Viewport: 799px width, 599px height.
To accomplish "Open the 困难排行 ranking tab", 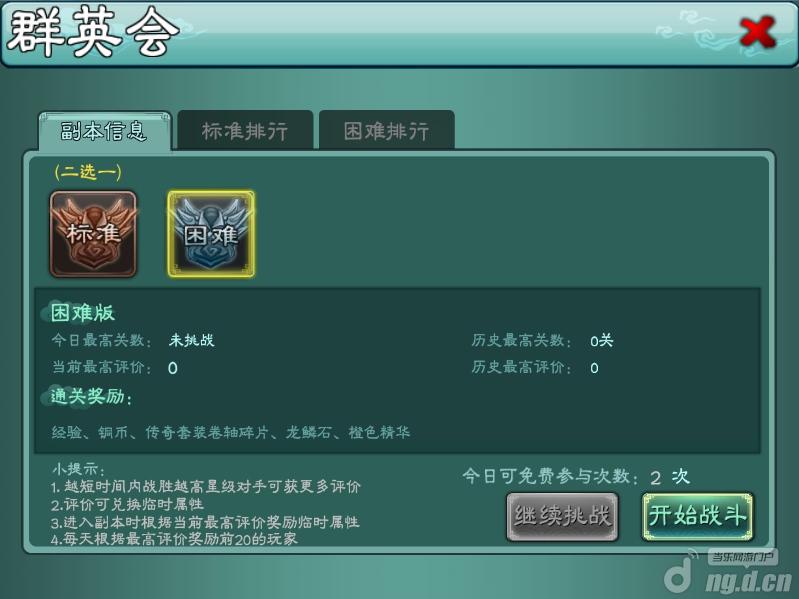I will pos(387,130).
